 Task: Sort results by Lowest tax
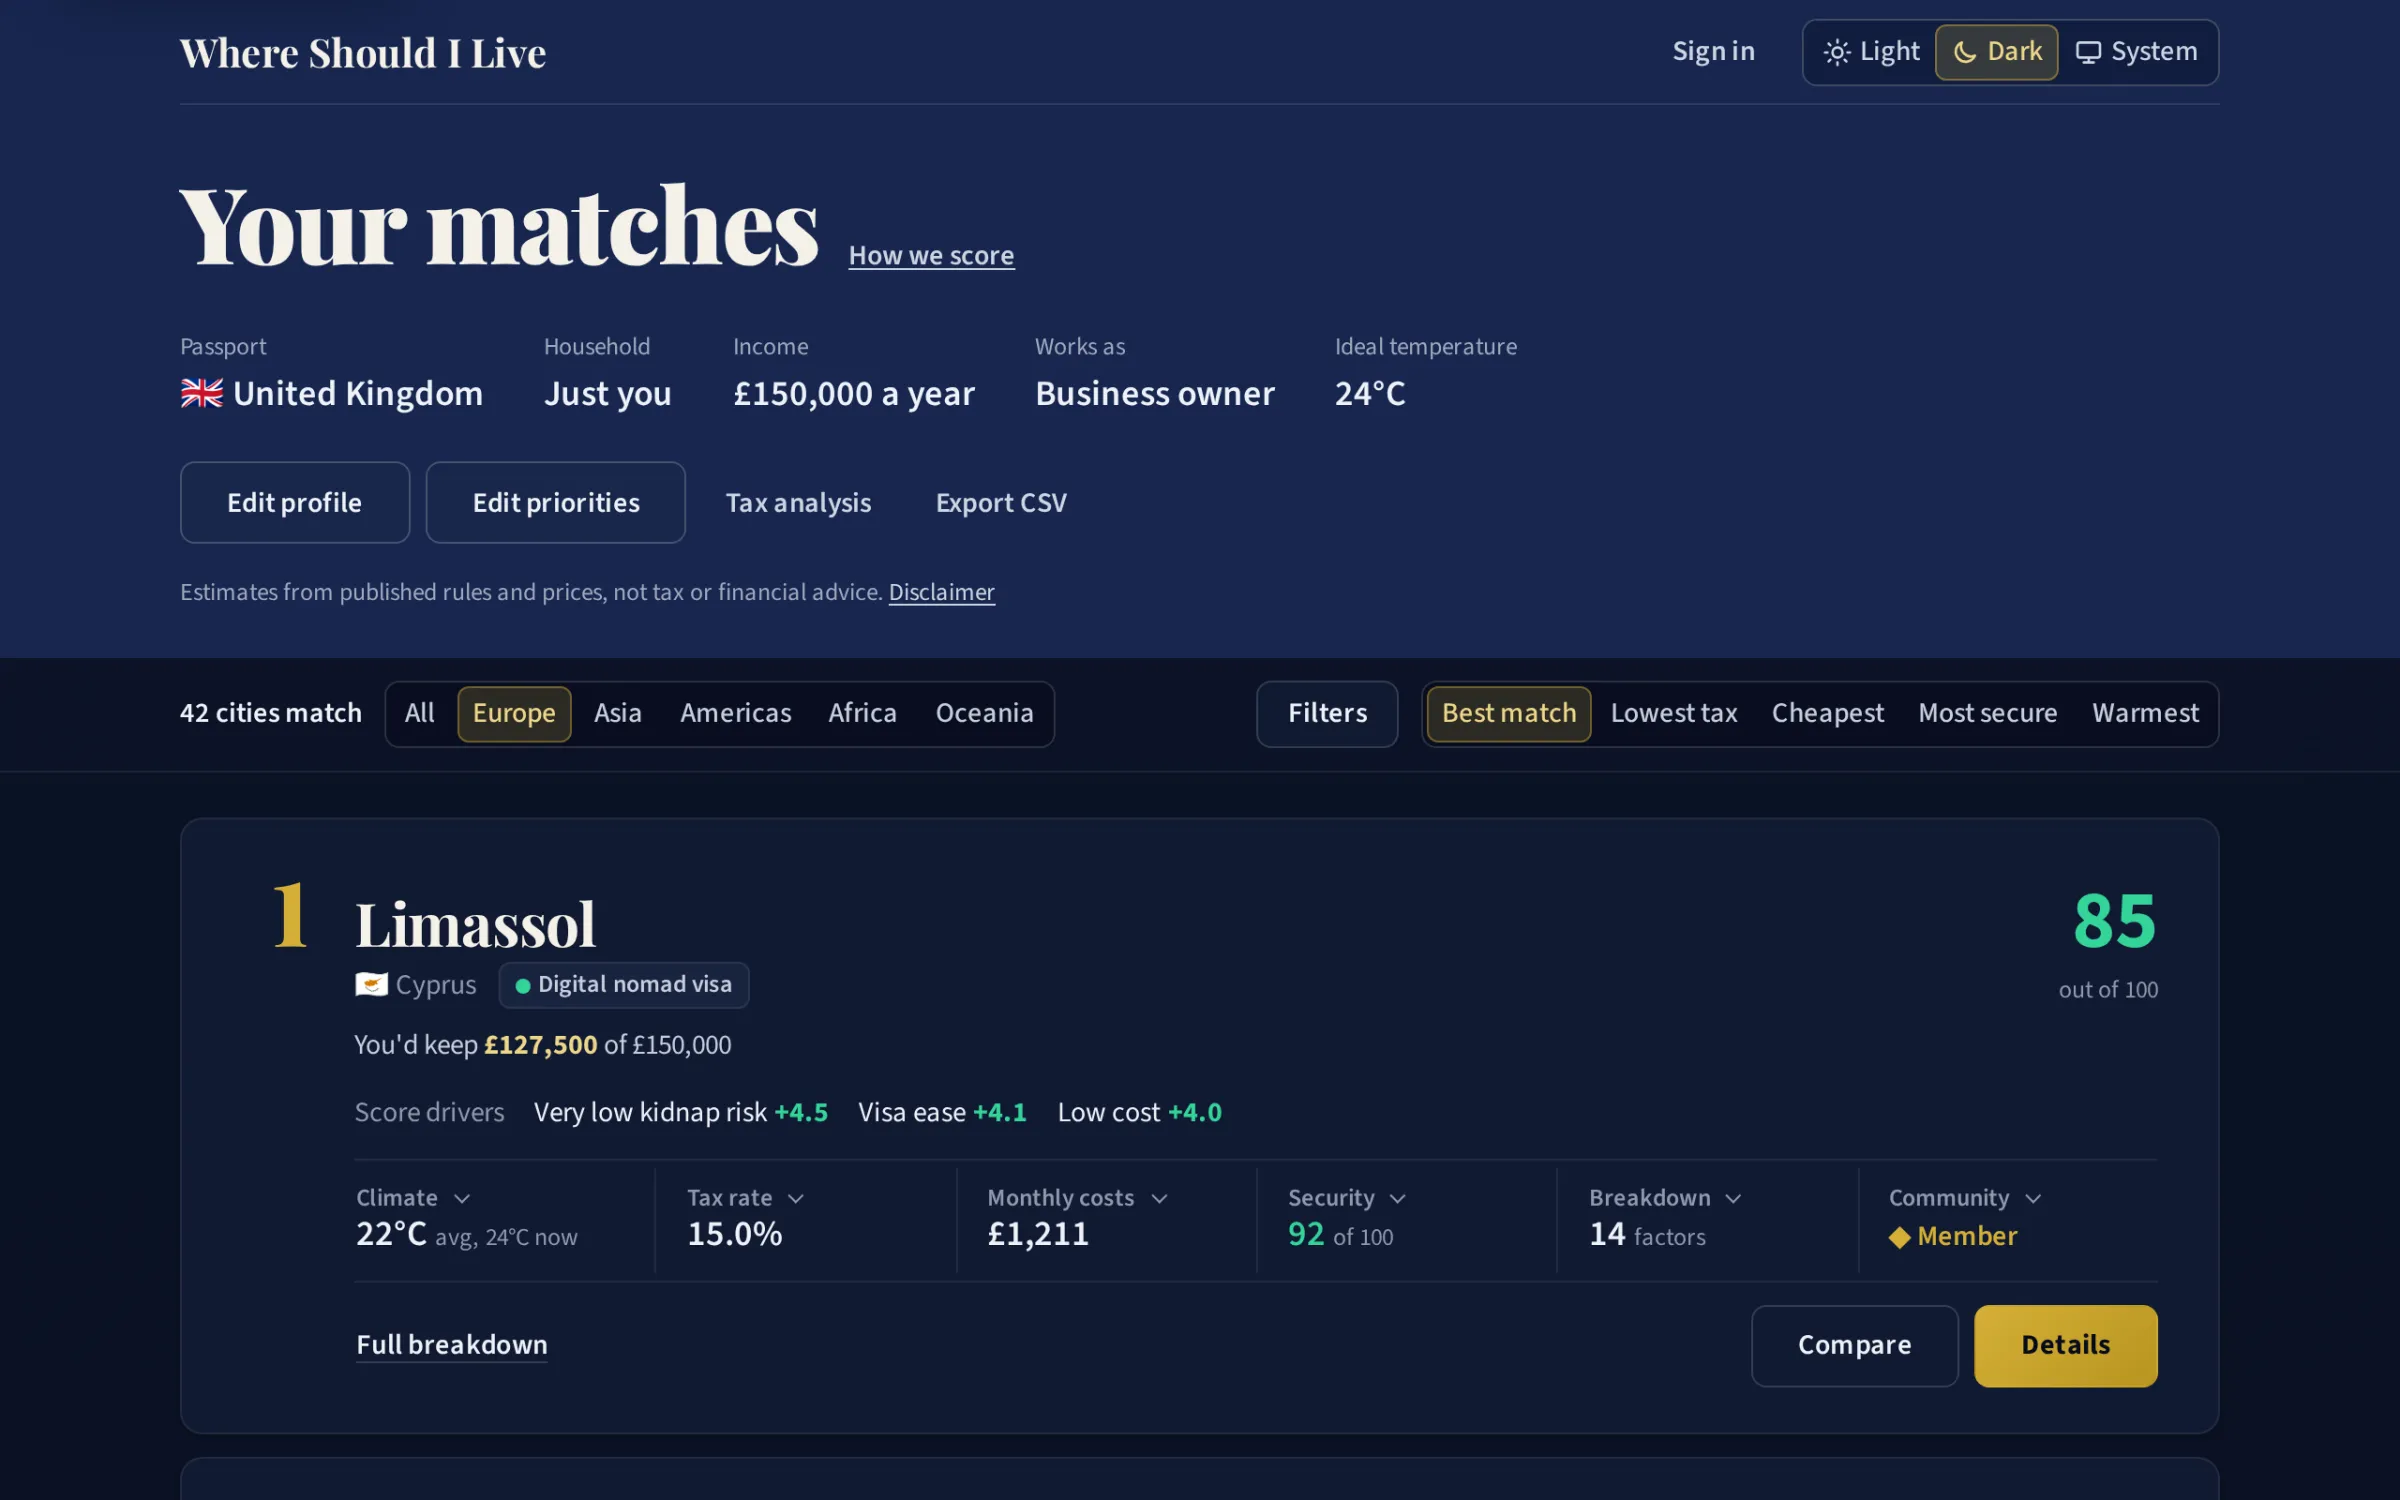point(1674,713)
